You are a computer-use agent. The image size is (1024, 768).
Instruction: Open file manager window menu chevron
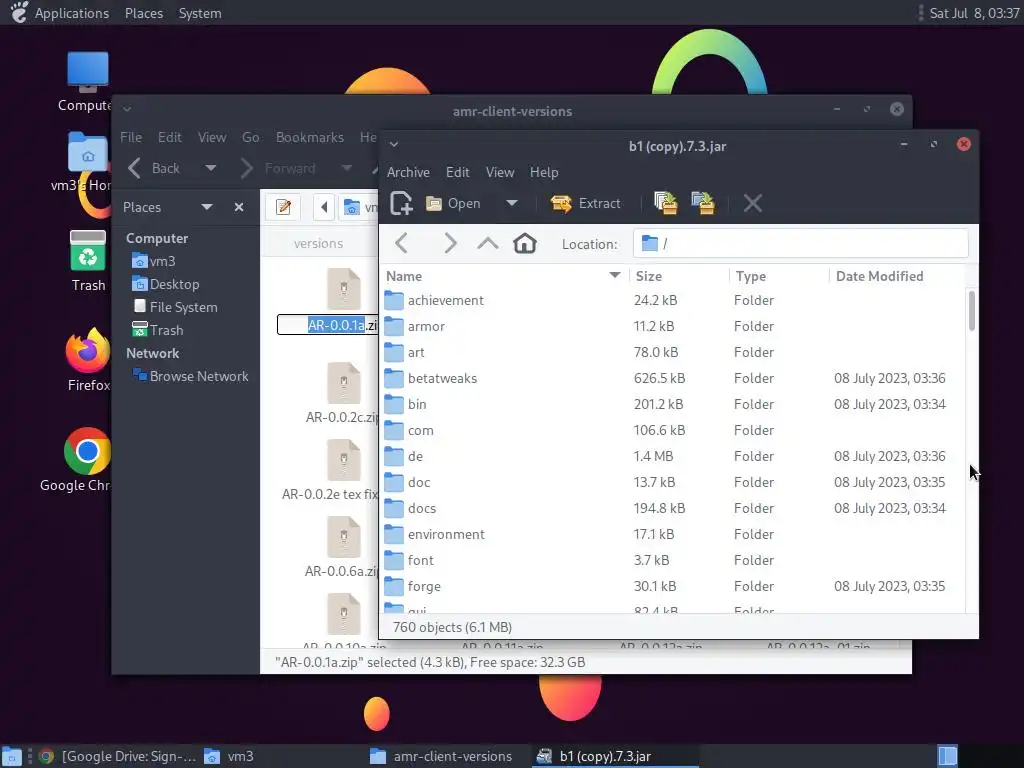(x=127, y=108)
